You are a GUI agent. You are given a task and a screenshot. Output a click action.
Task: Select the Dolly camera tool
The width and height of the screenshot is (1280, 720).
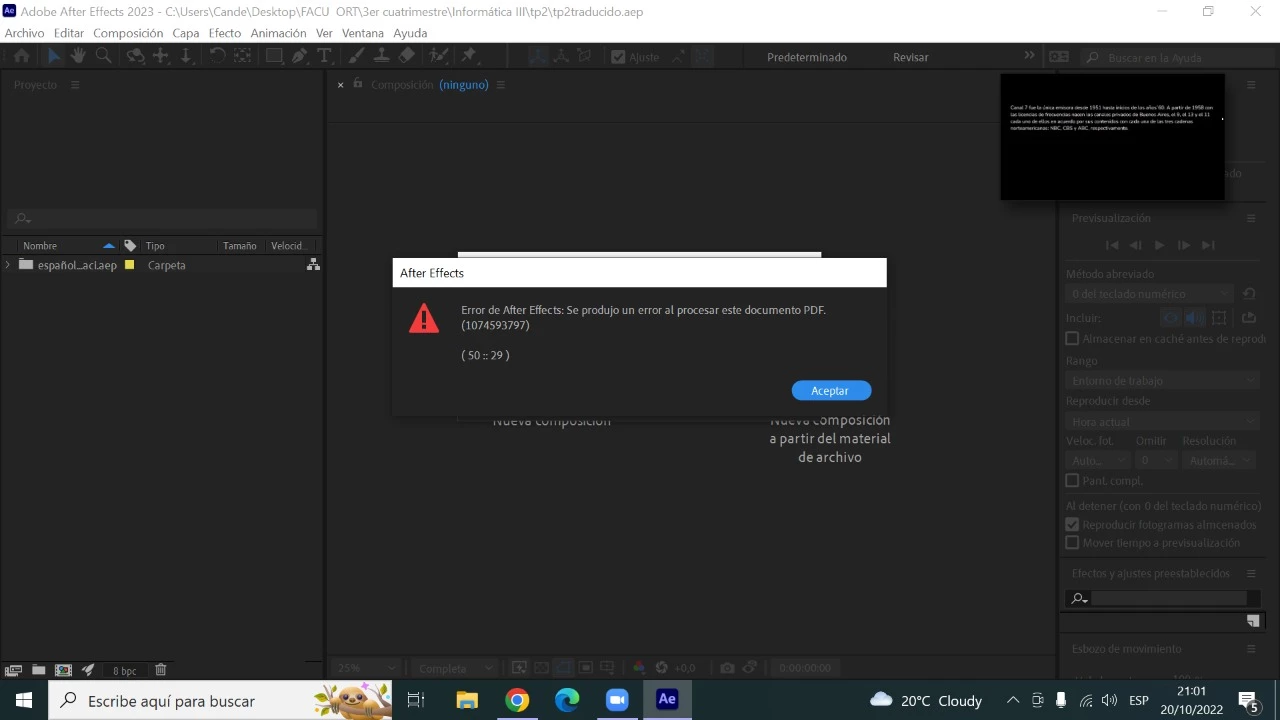tap(185, 57)
